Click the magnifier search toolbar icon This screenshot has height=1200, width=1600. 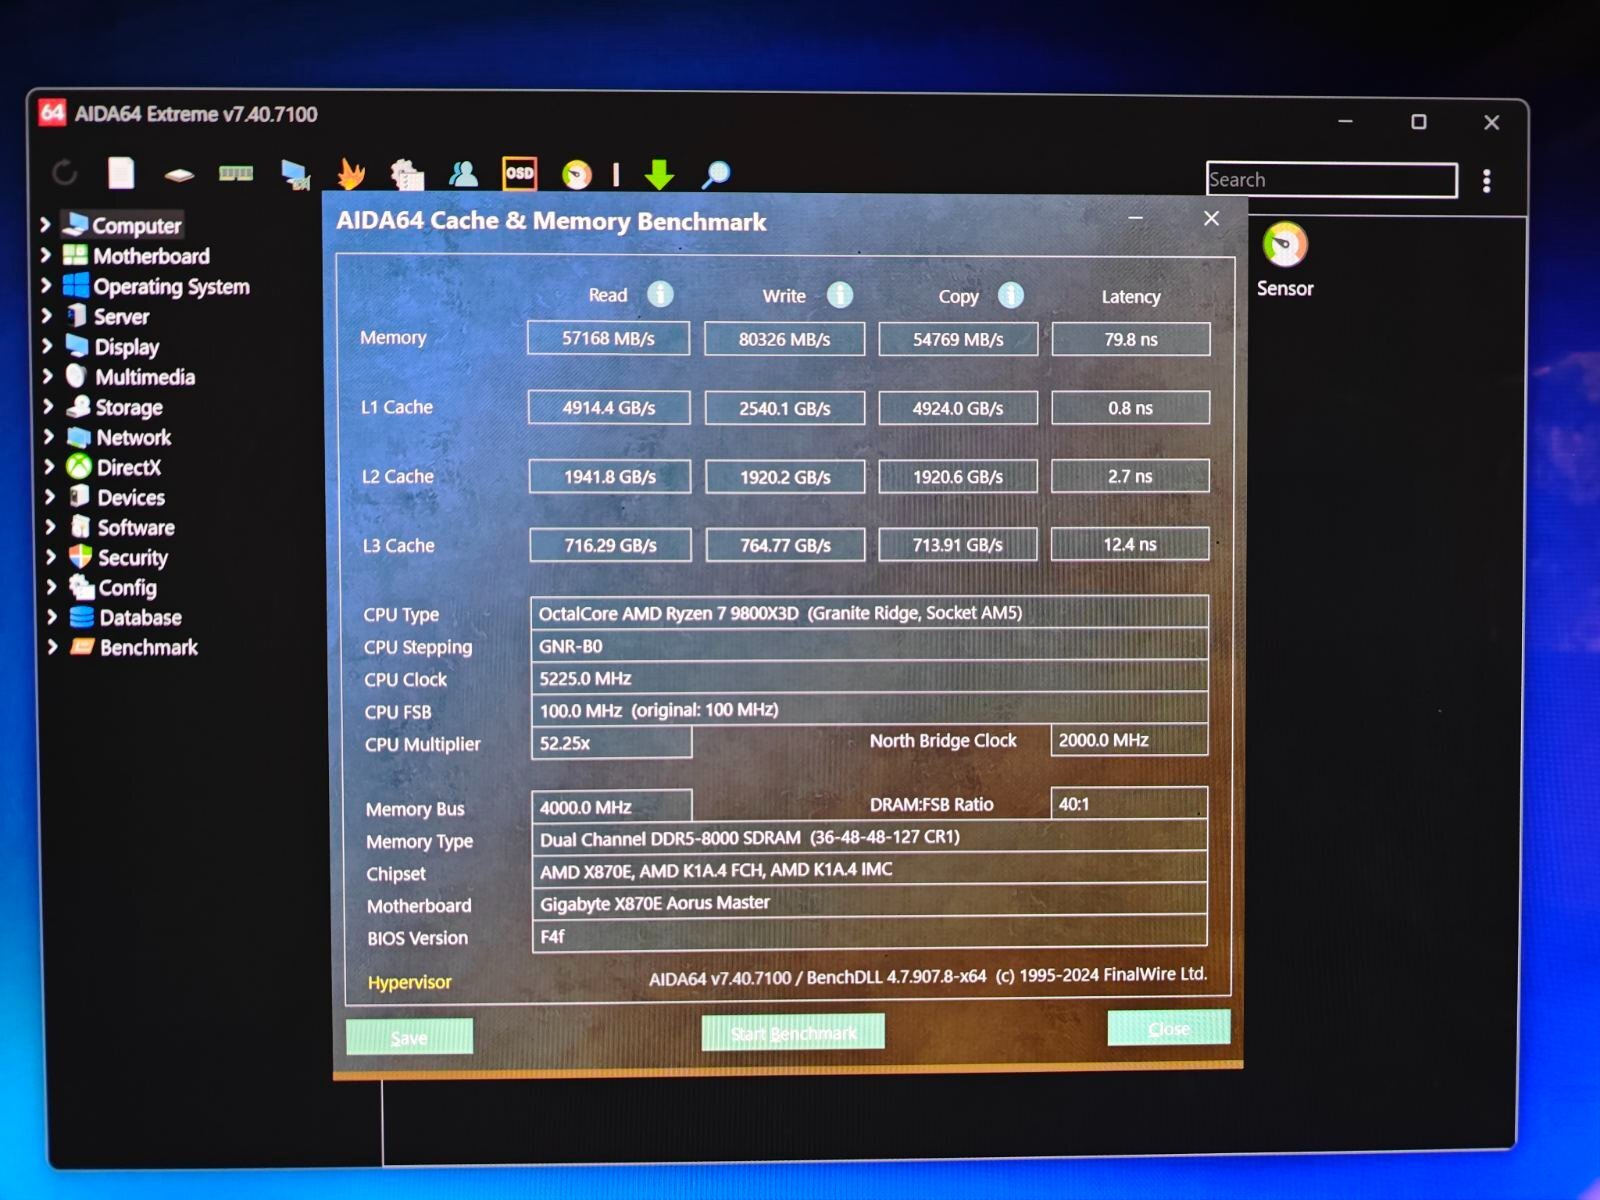[x=716, y=175]
